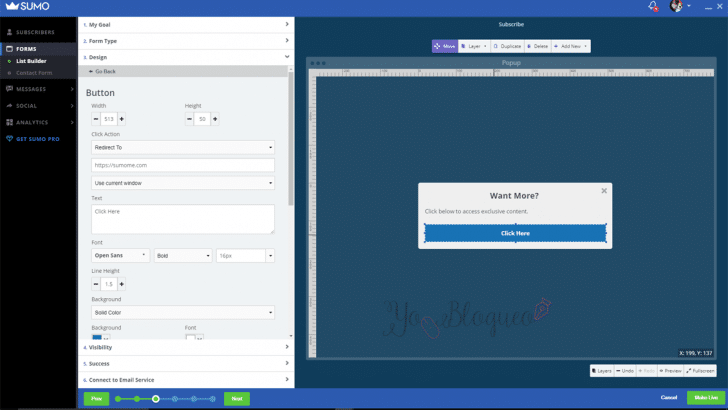Open the font size dropdown arrow

click(x=270, y=255)
